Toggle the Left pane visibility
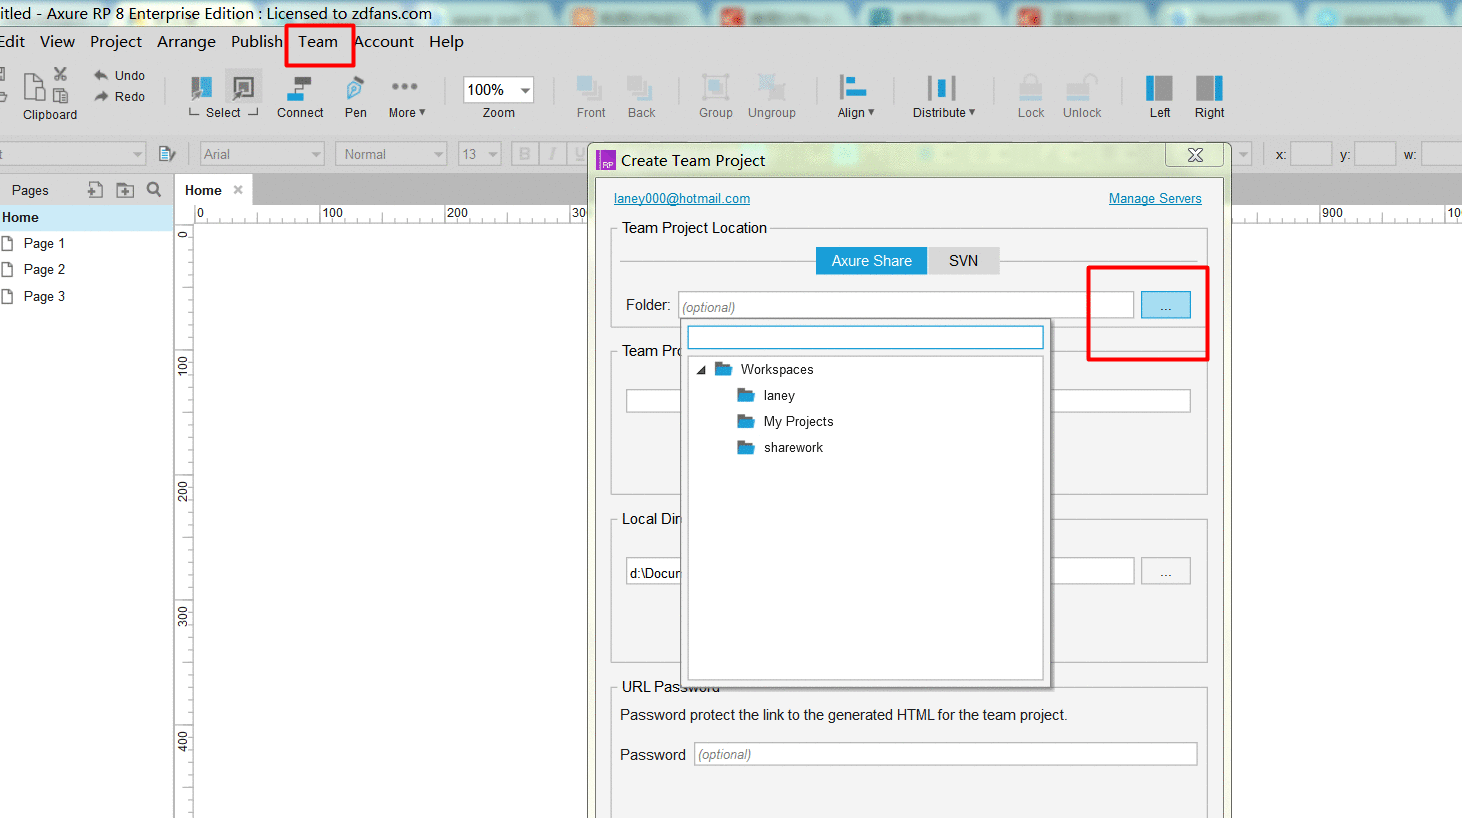The width and height of the screenshot is (1462, 818). point(1160,97)
